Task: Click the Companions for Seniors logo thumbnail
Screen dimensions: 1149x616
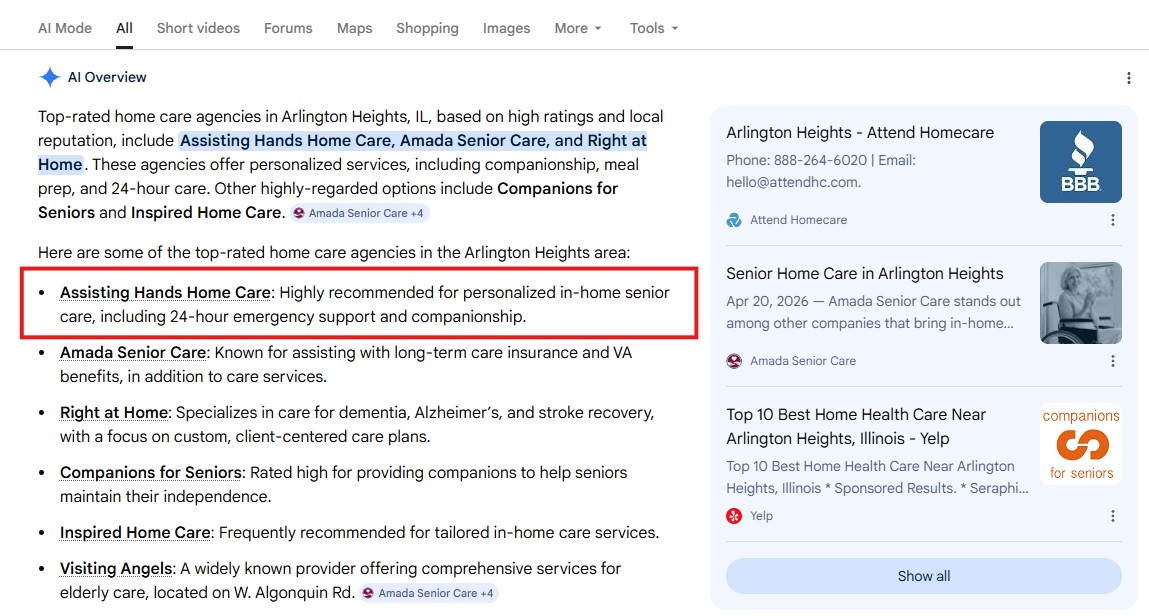Action: tap(1080, 444)
